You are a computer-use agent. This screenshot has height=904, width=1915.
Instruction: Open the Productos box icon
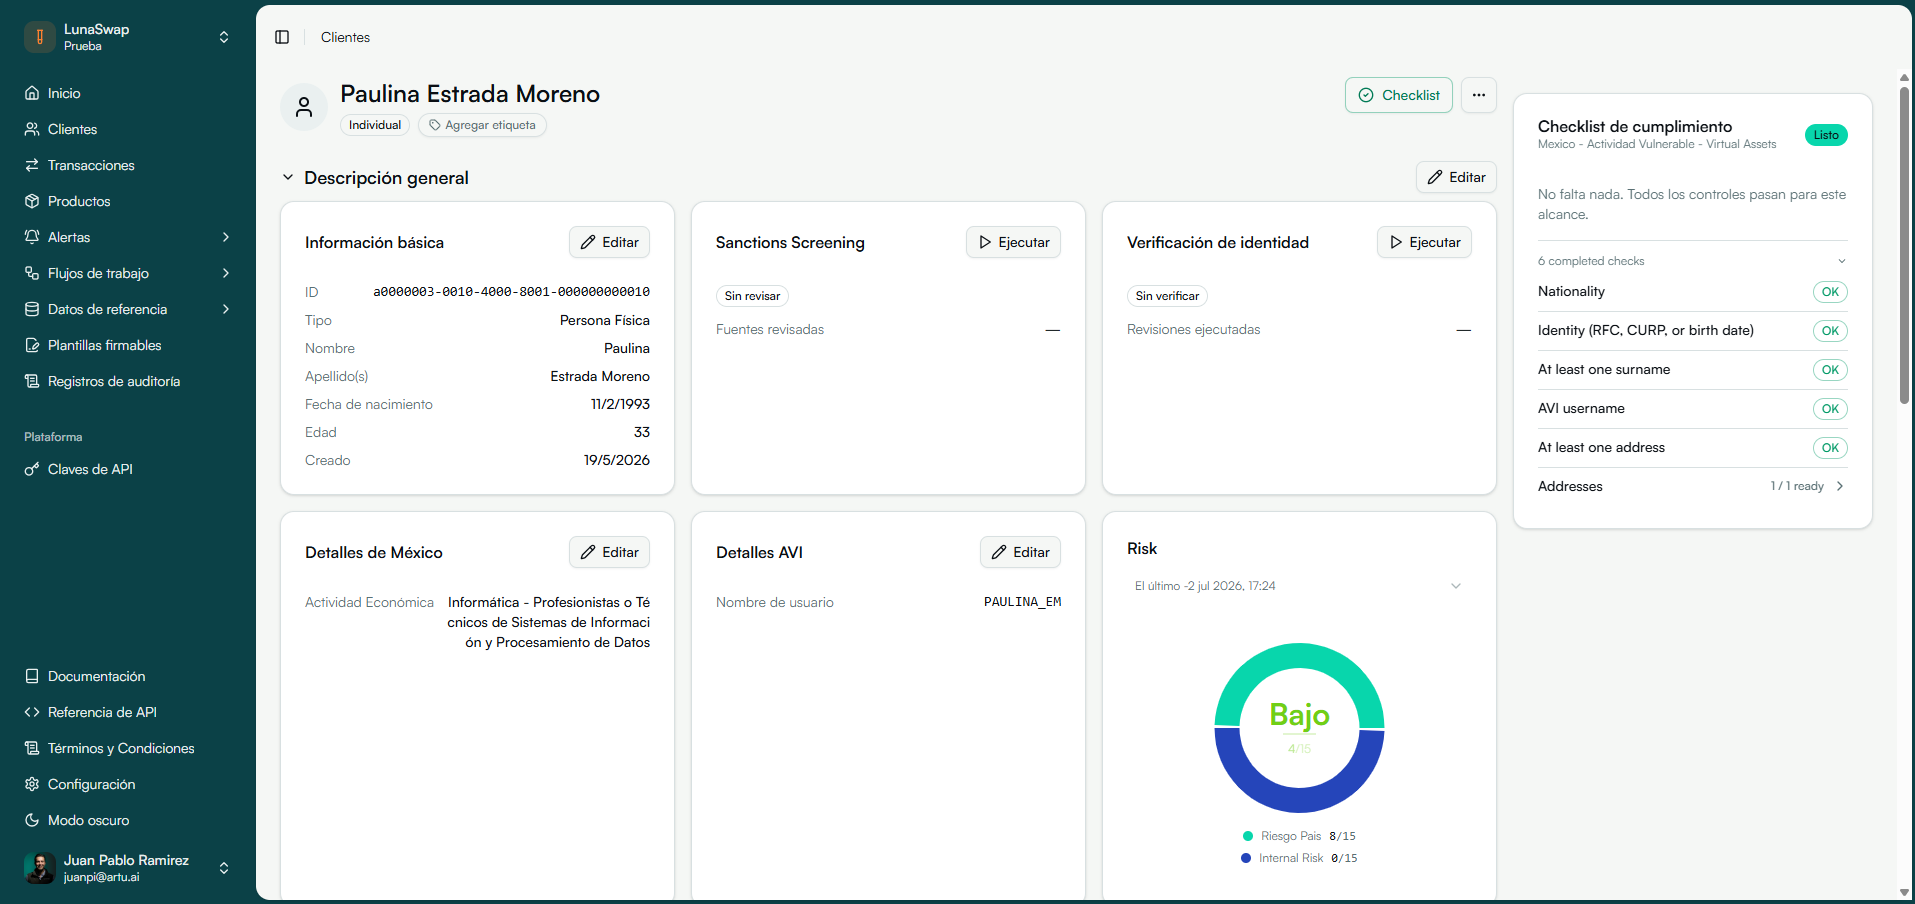coord(32,201)
